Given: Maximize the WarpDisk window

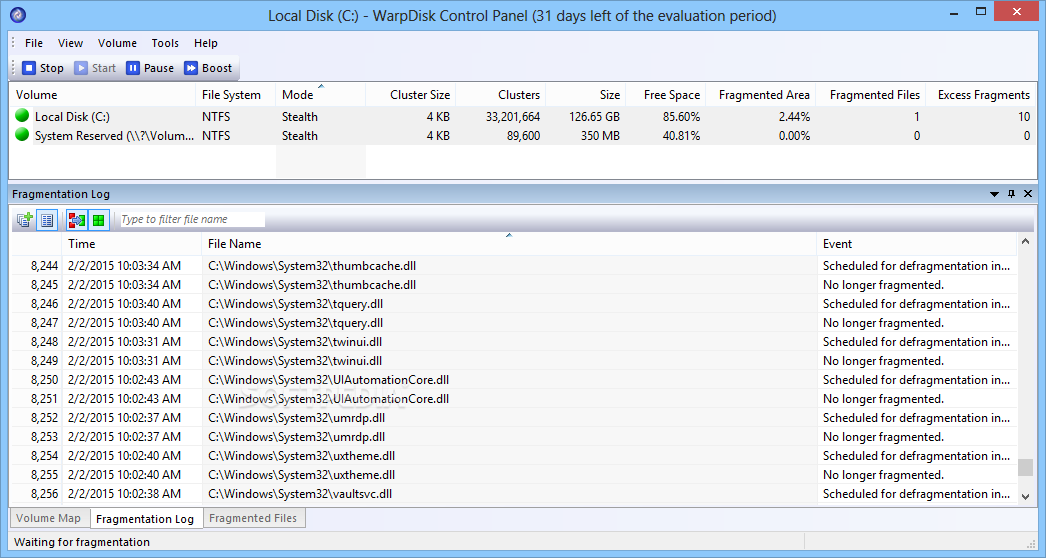Looking at the screenshot, I should (981, 11).
